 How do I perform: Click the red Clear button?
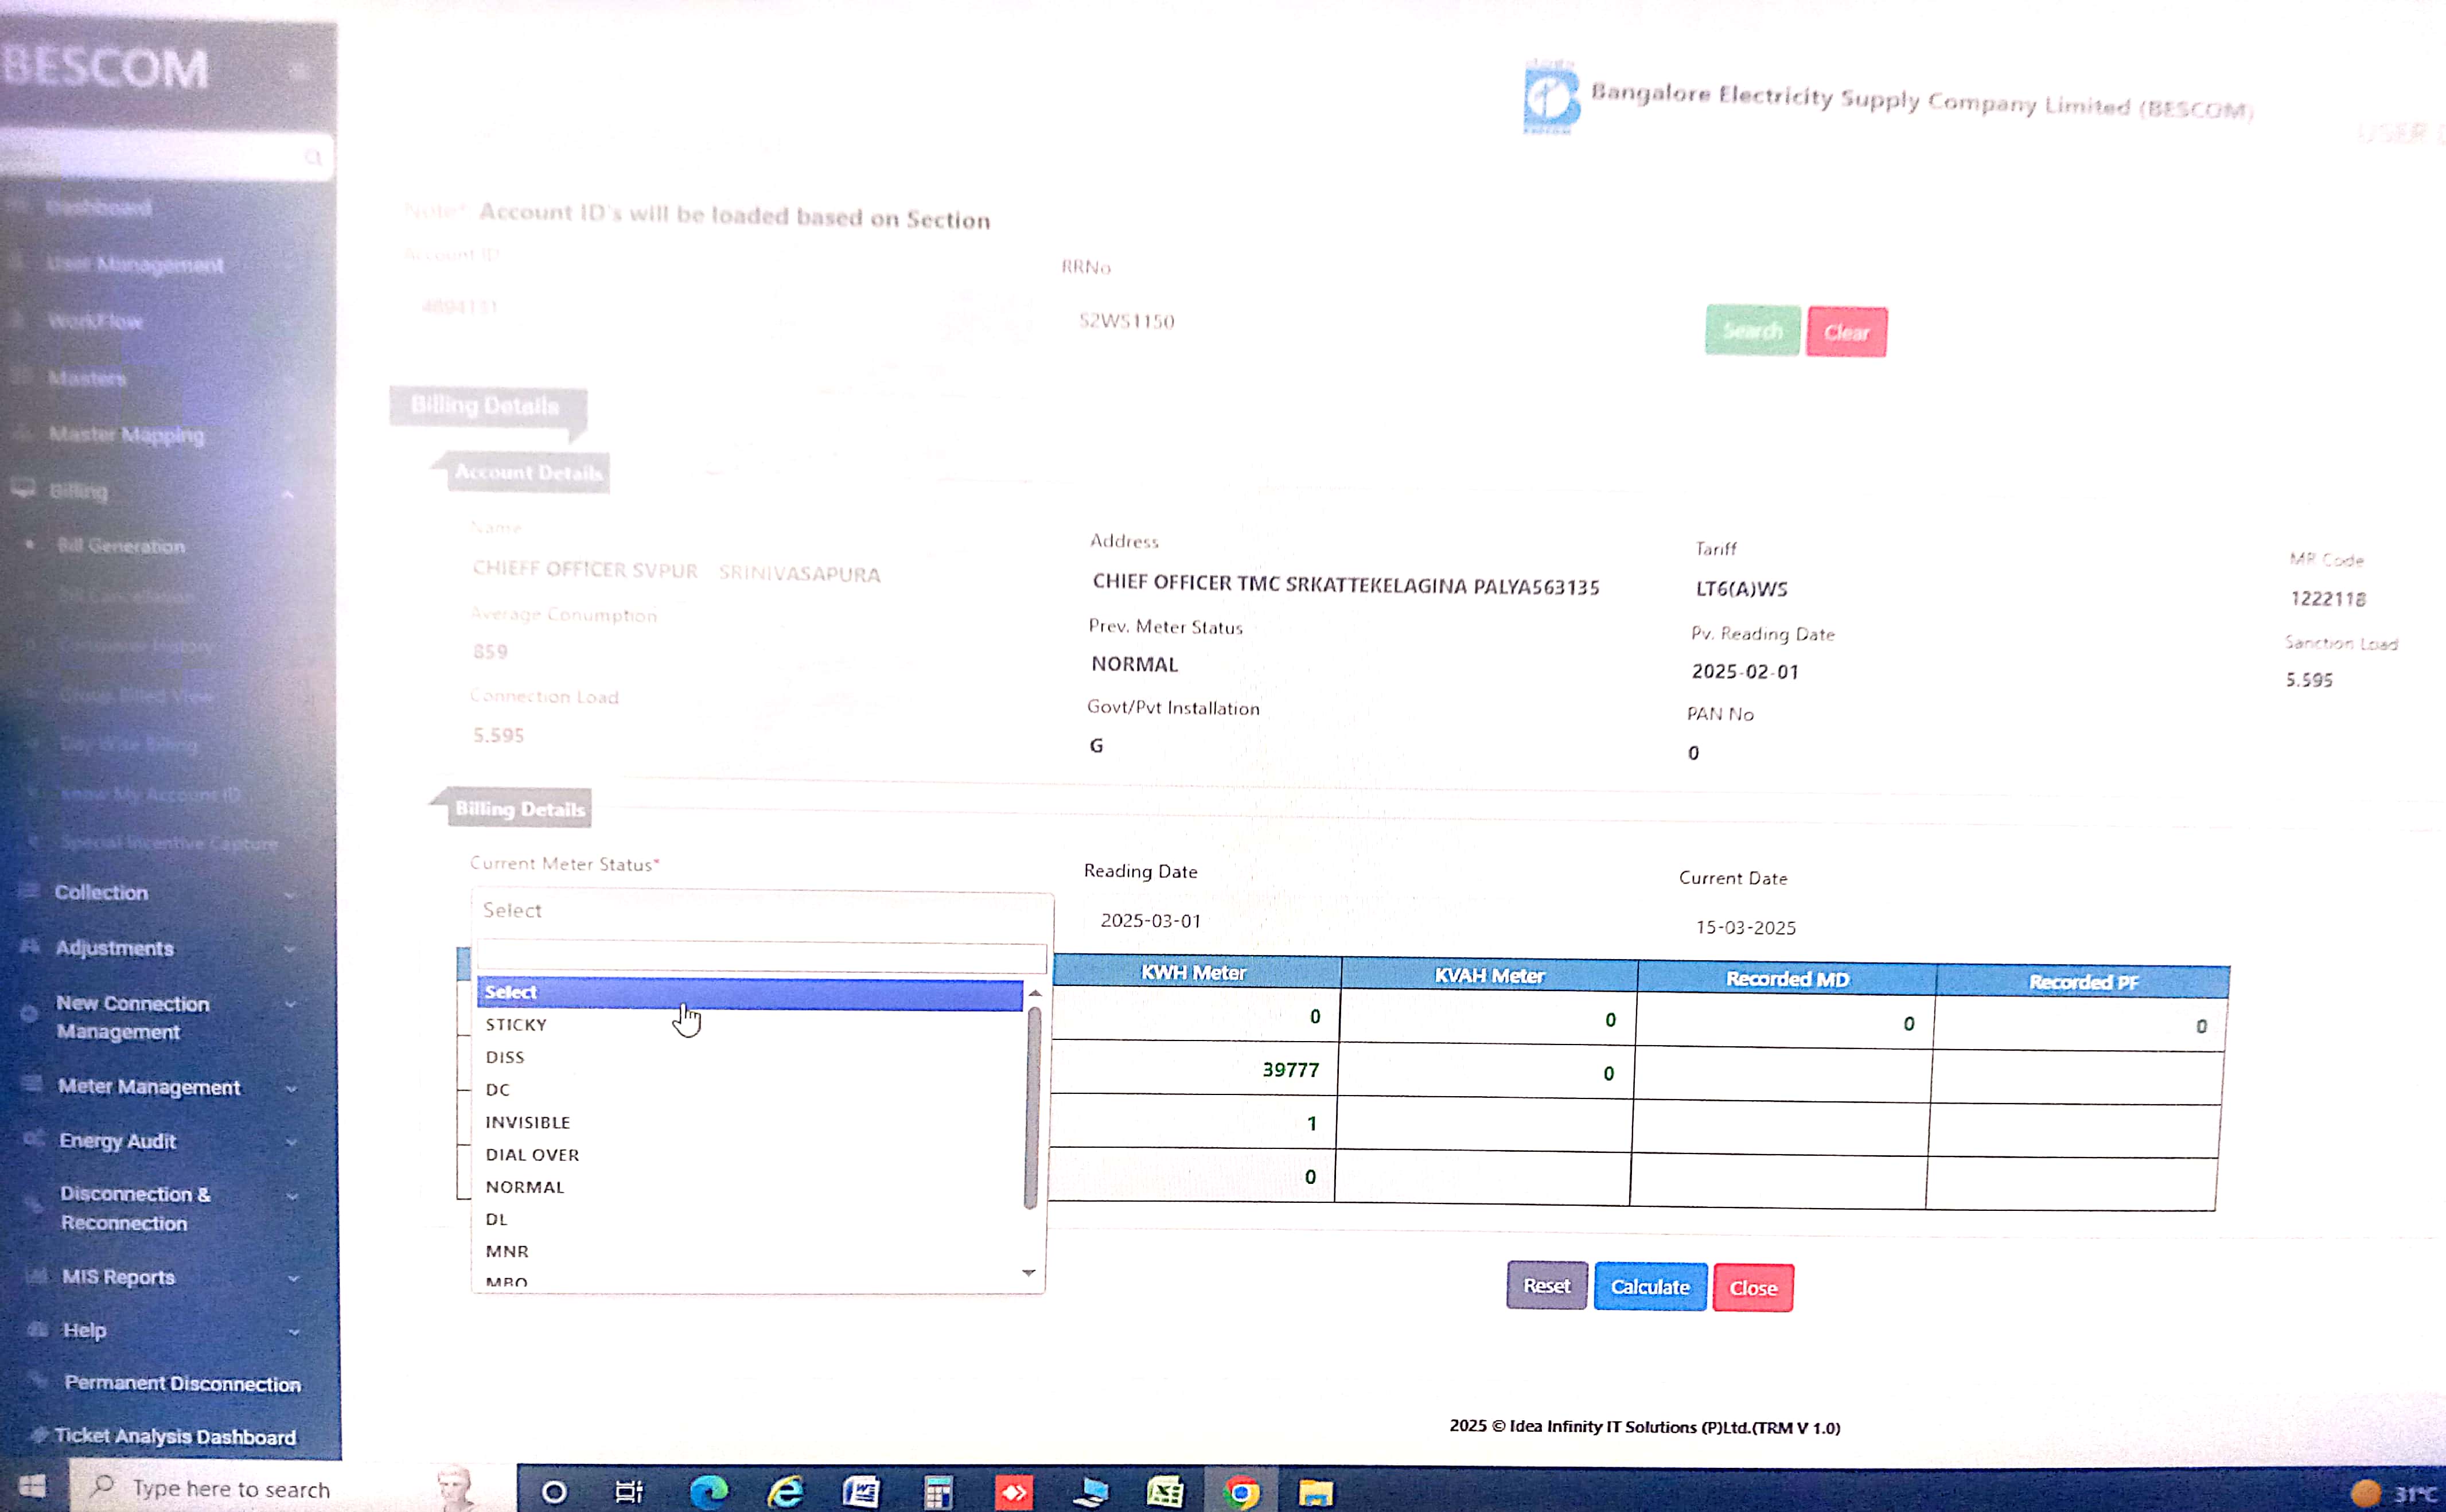[x=1846, y=332]
